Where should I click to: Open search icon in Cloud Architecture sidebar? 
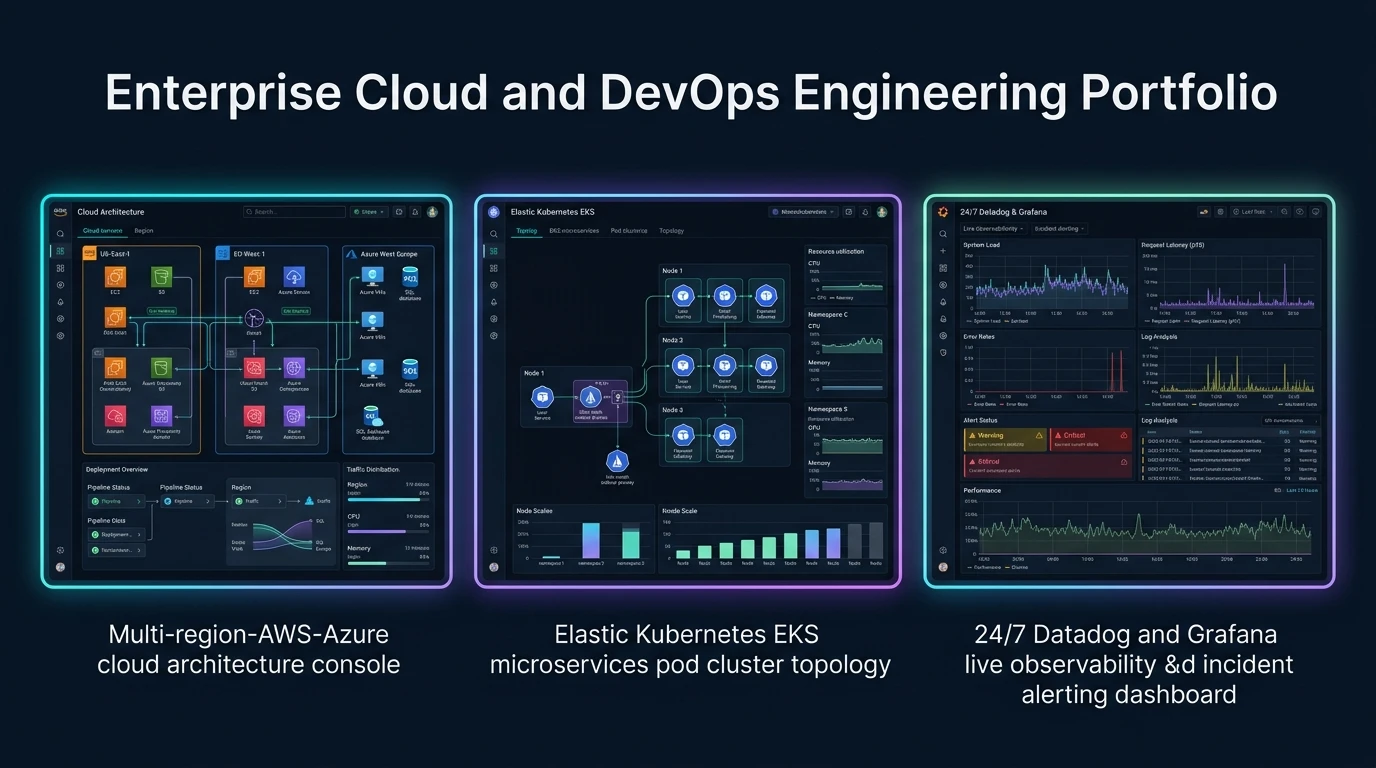[x=60, y=234]
